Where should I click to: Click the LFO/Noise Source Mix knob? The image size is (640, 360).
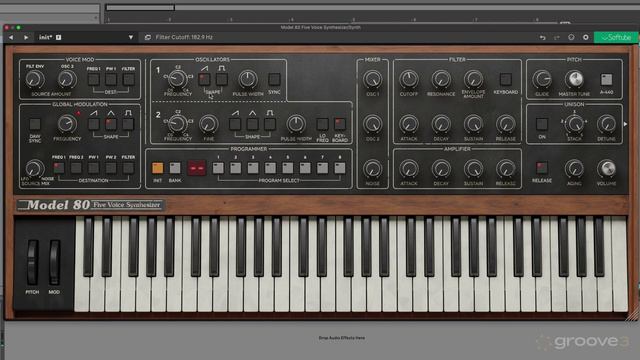(35, 168)
